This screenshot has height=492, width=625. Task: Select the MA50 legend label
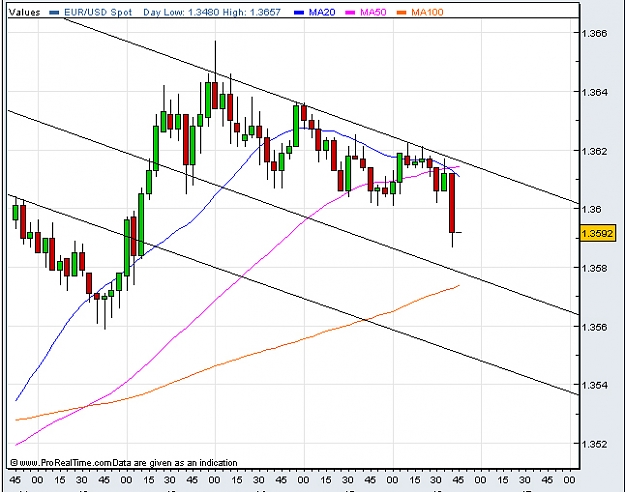373,12
